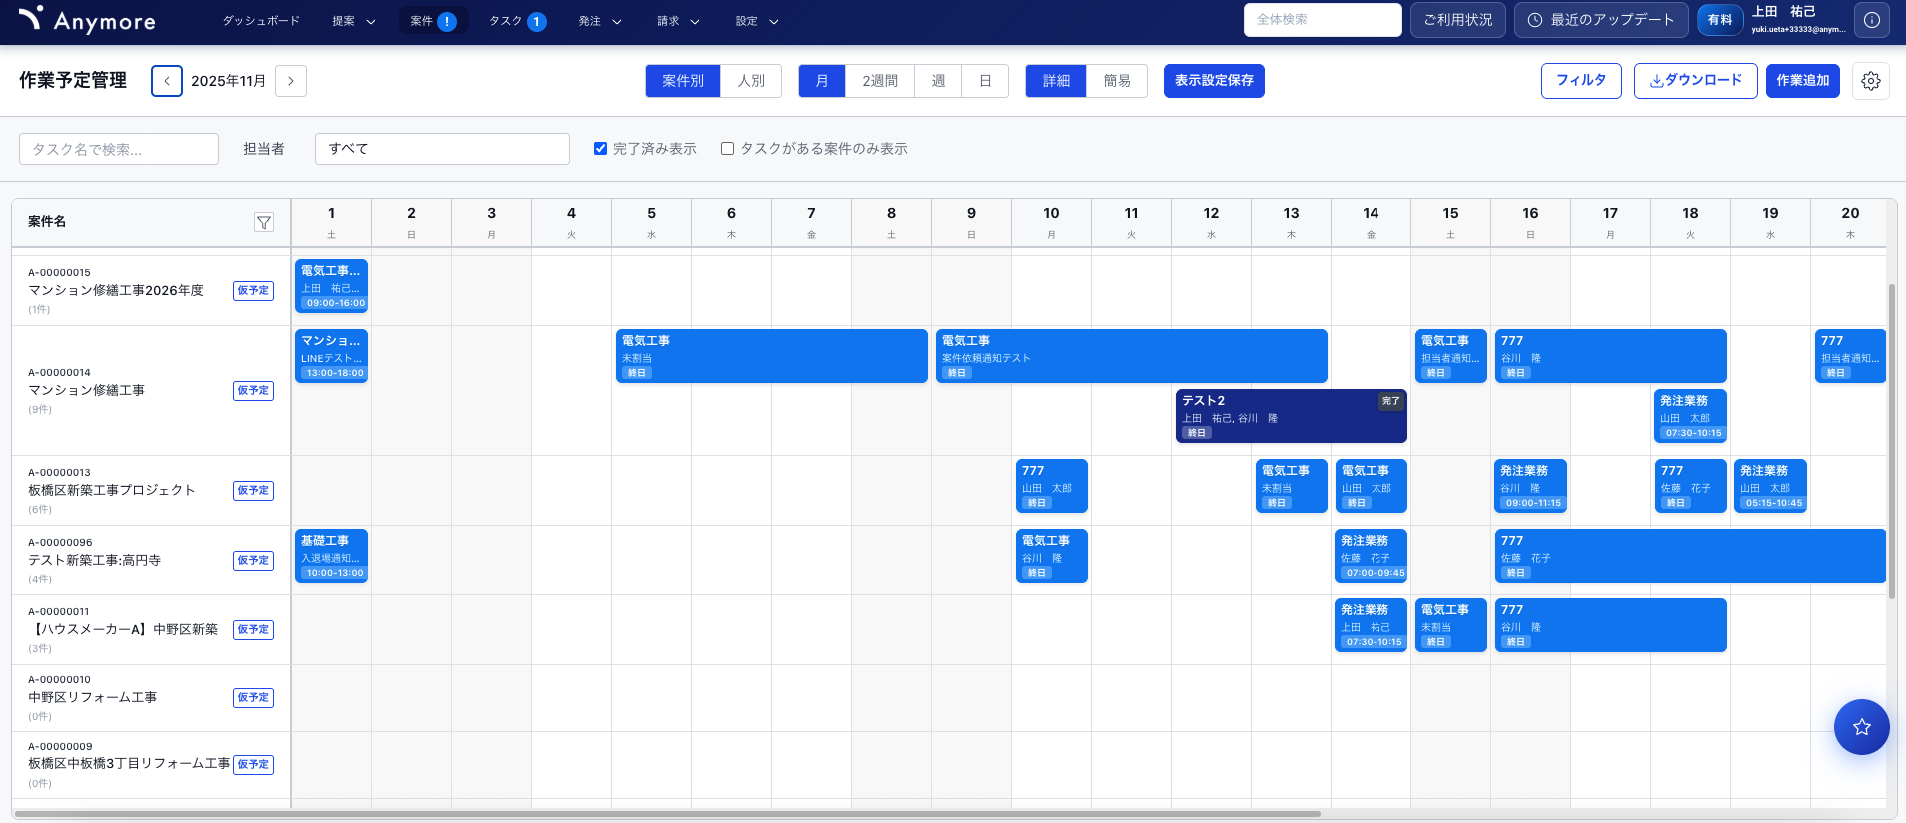This screenshot has width=1906, height=823.
Task: Open 最近のアップデート with clock icon
Action: (x=1601, y=20)
